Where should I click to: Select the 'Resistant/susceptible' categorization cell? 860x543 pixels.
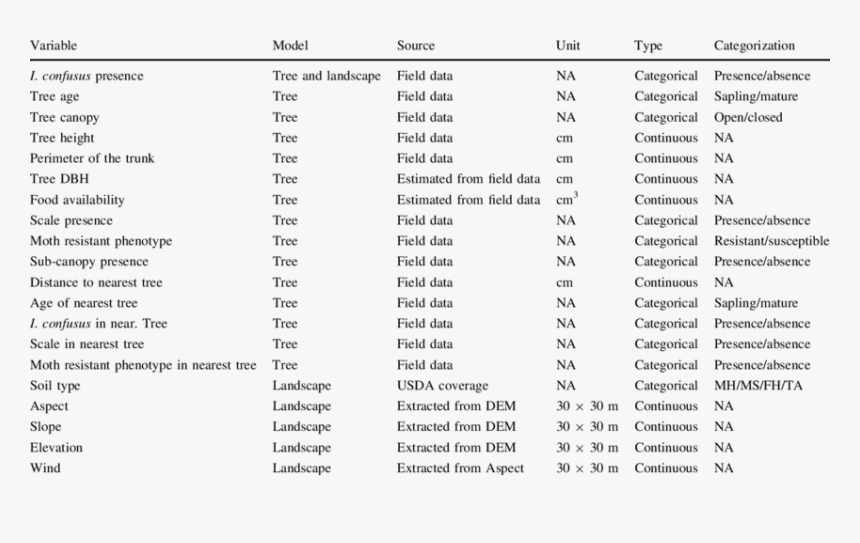pos(771,241)
